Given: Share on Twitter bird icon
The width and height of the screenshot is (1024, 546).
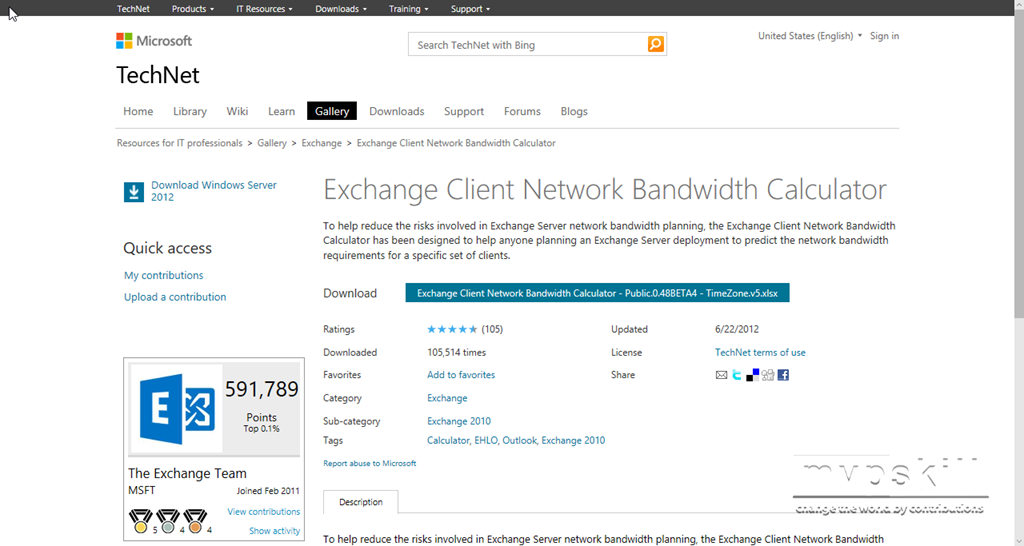Looking at the screenshot, I should pyautogui.click(x=737, y=375).
